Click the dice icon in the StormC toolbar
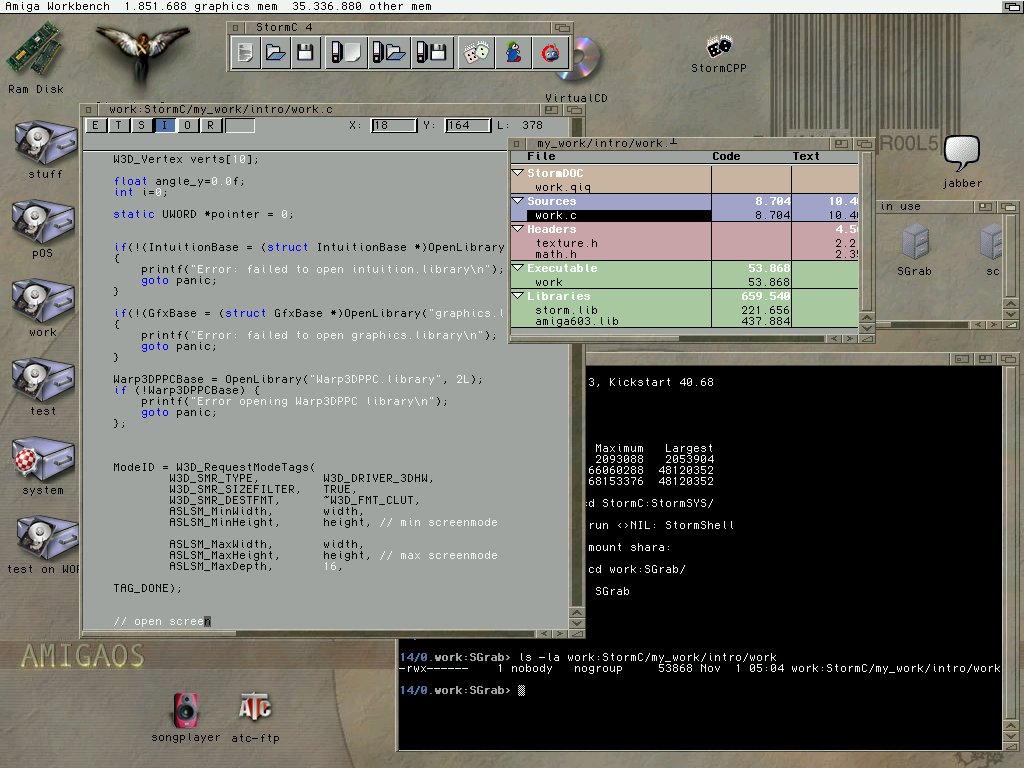 [x=476, y=53]
